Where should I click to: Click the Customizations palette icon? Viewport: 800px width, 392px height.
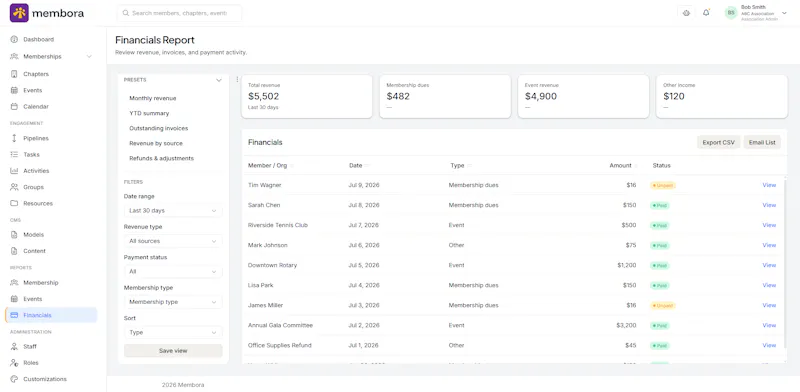click(14, 379)
